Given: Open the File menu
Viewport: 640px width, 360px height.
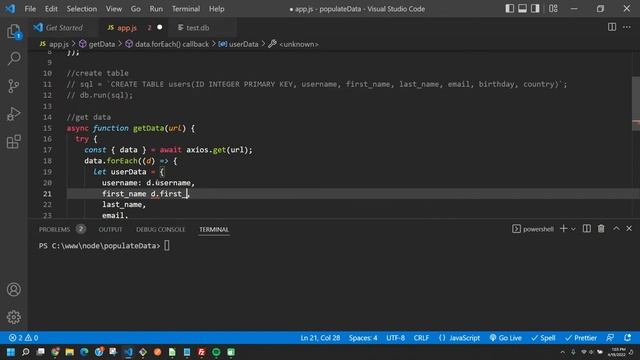Looking at the screenshot, I should pyautogui.click(x=30, y=9).
